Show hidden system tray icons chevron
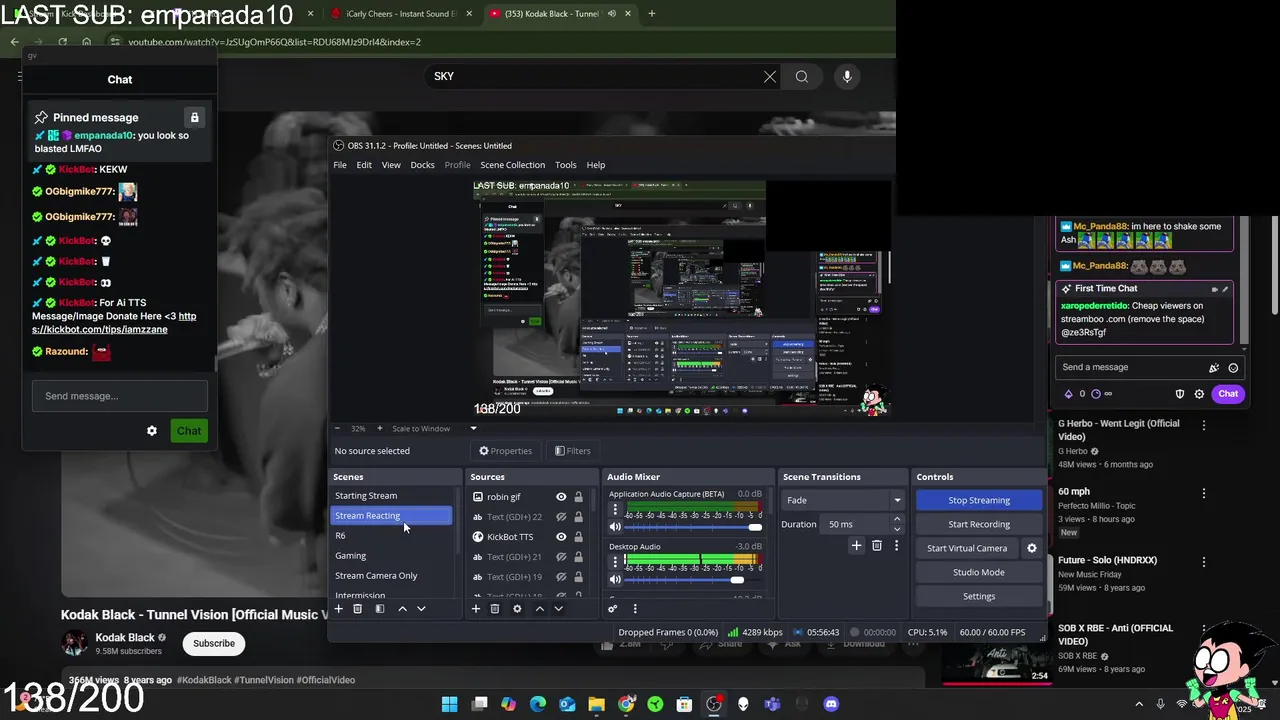The height and width of the screenshot is (720, 1280). pos(1139,704)
